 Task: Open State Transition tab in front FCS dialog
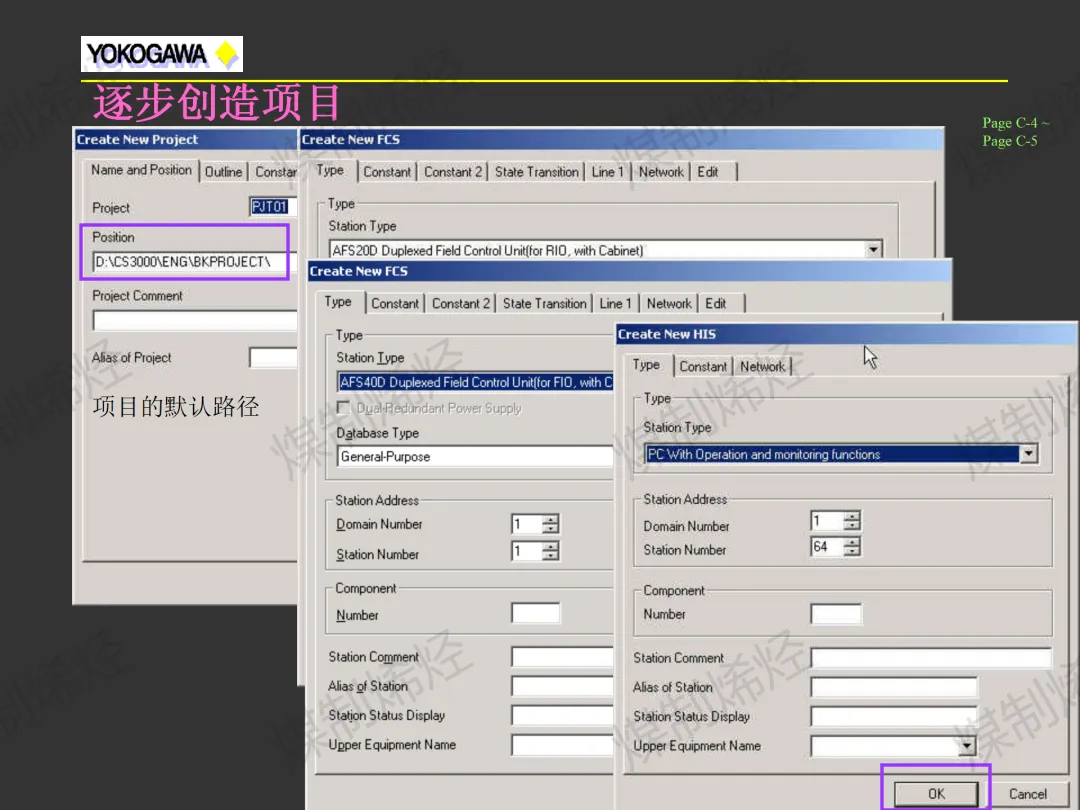[544, 304]
